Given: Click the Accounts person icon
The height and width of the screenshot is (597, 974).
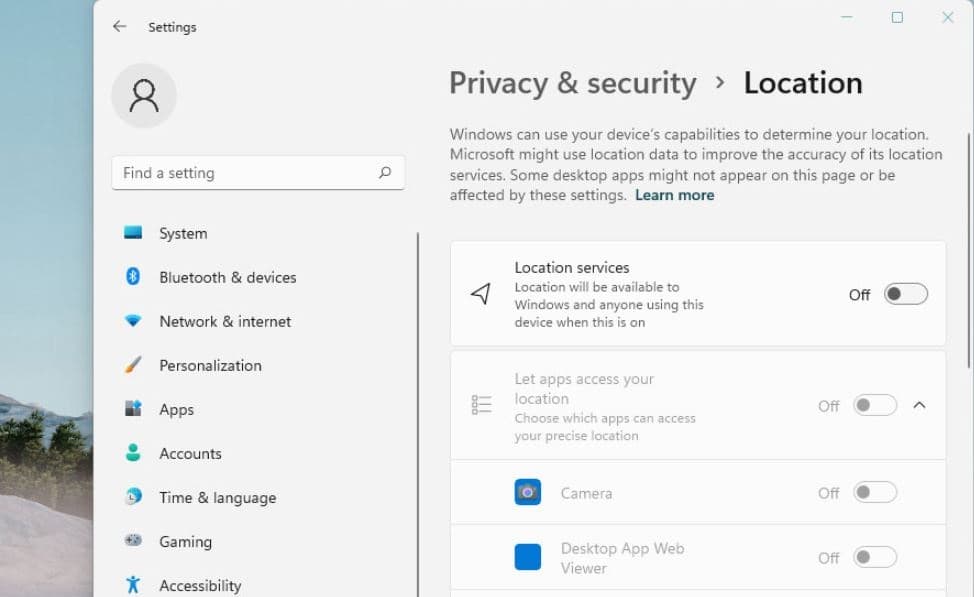Looking at the screenshot, I should pyautogui.click(x=133, y=453).
